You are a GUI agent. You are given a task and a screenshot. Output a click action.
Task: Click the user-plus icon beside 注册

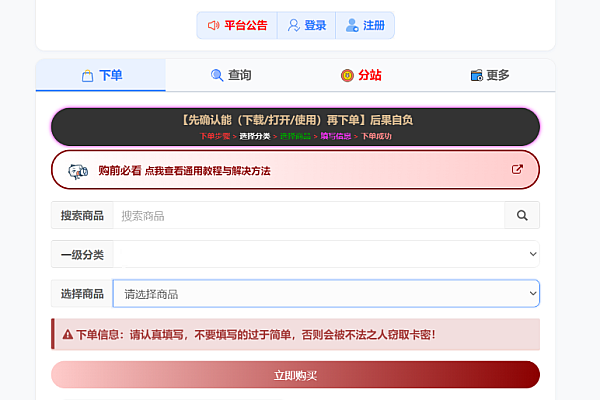(352, 26)
